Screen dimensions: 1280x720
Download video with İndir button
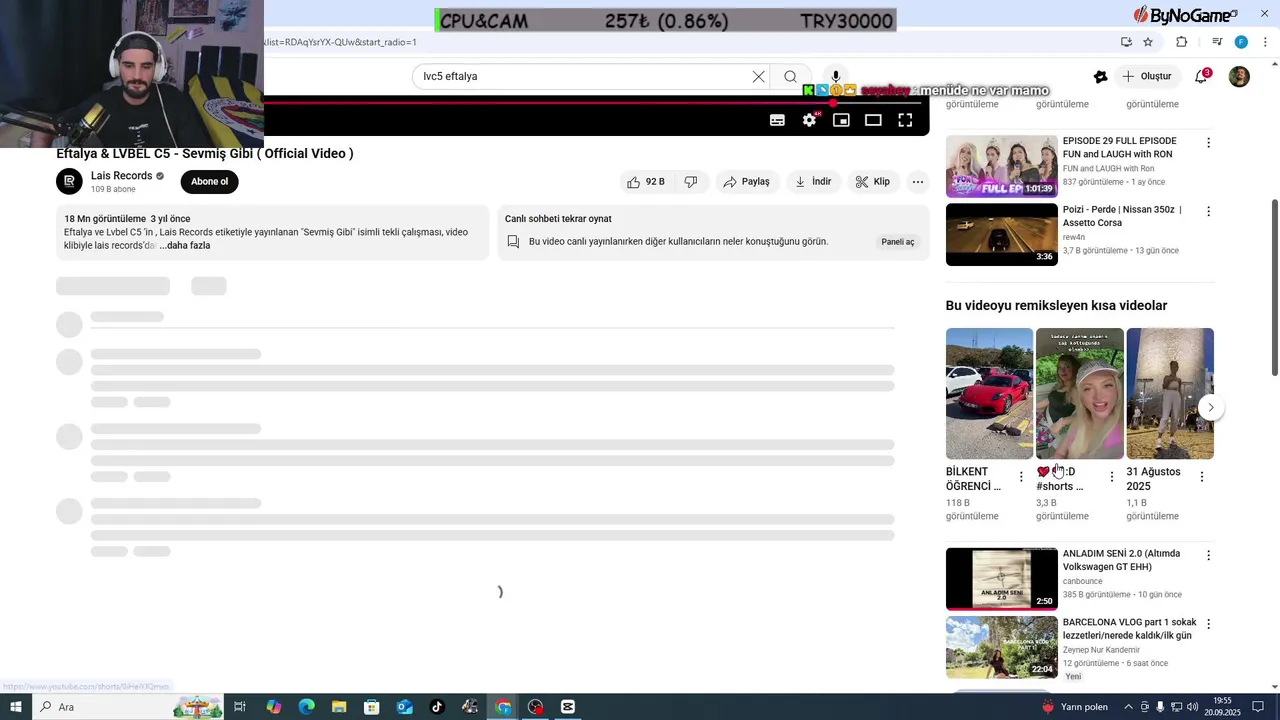pyautogui.click(x=813, y=182)
